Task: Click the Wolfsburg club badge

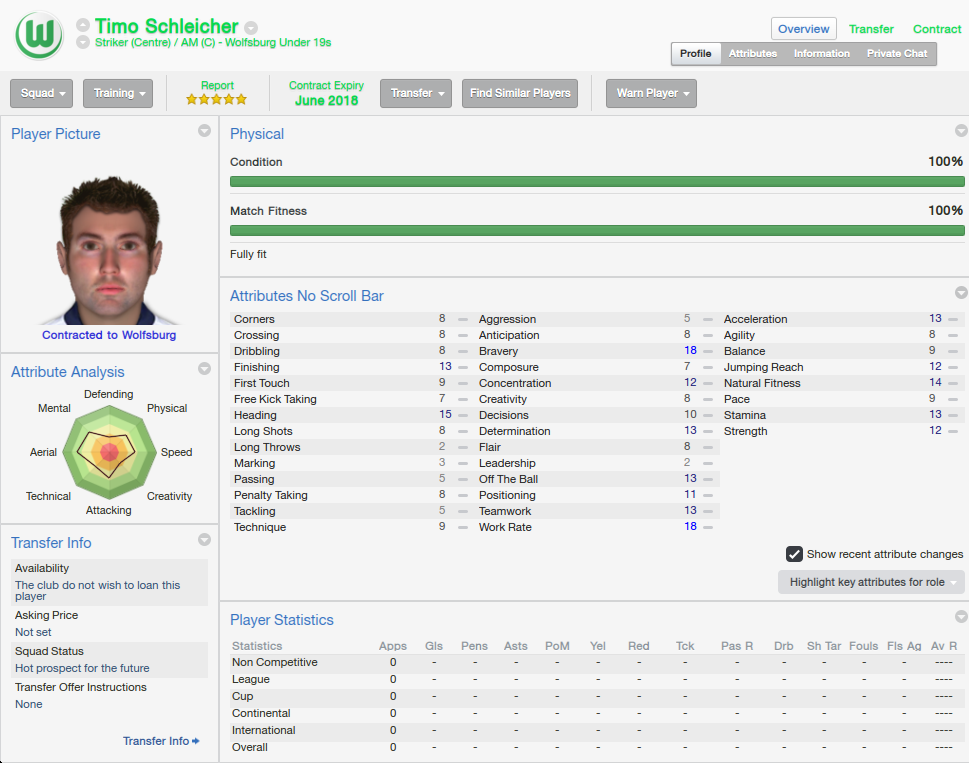Action: [39, 36]
